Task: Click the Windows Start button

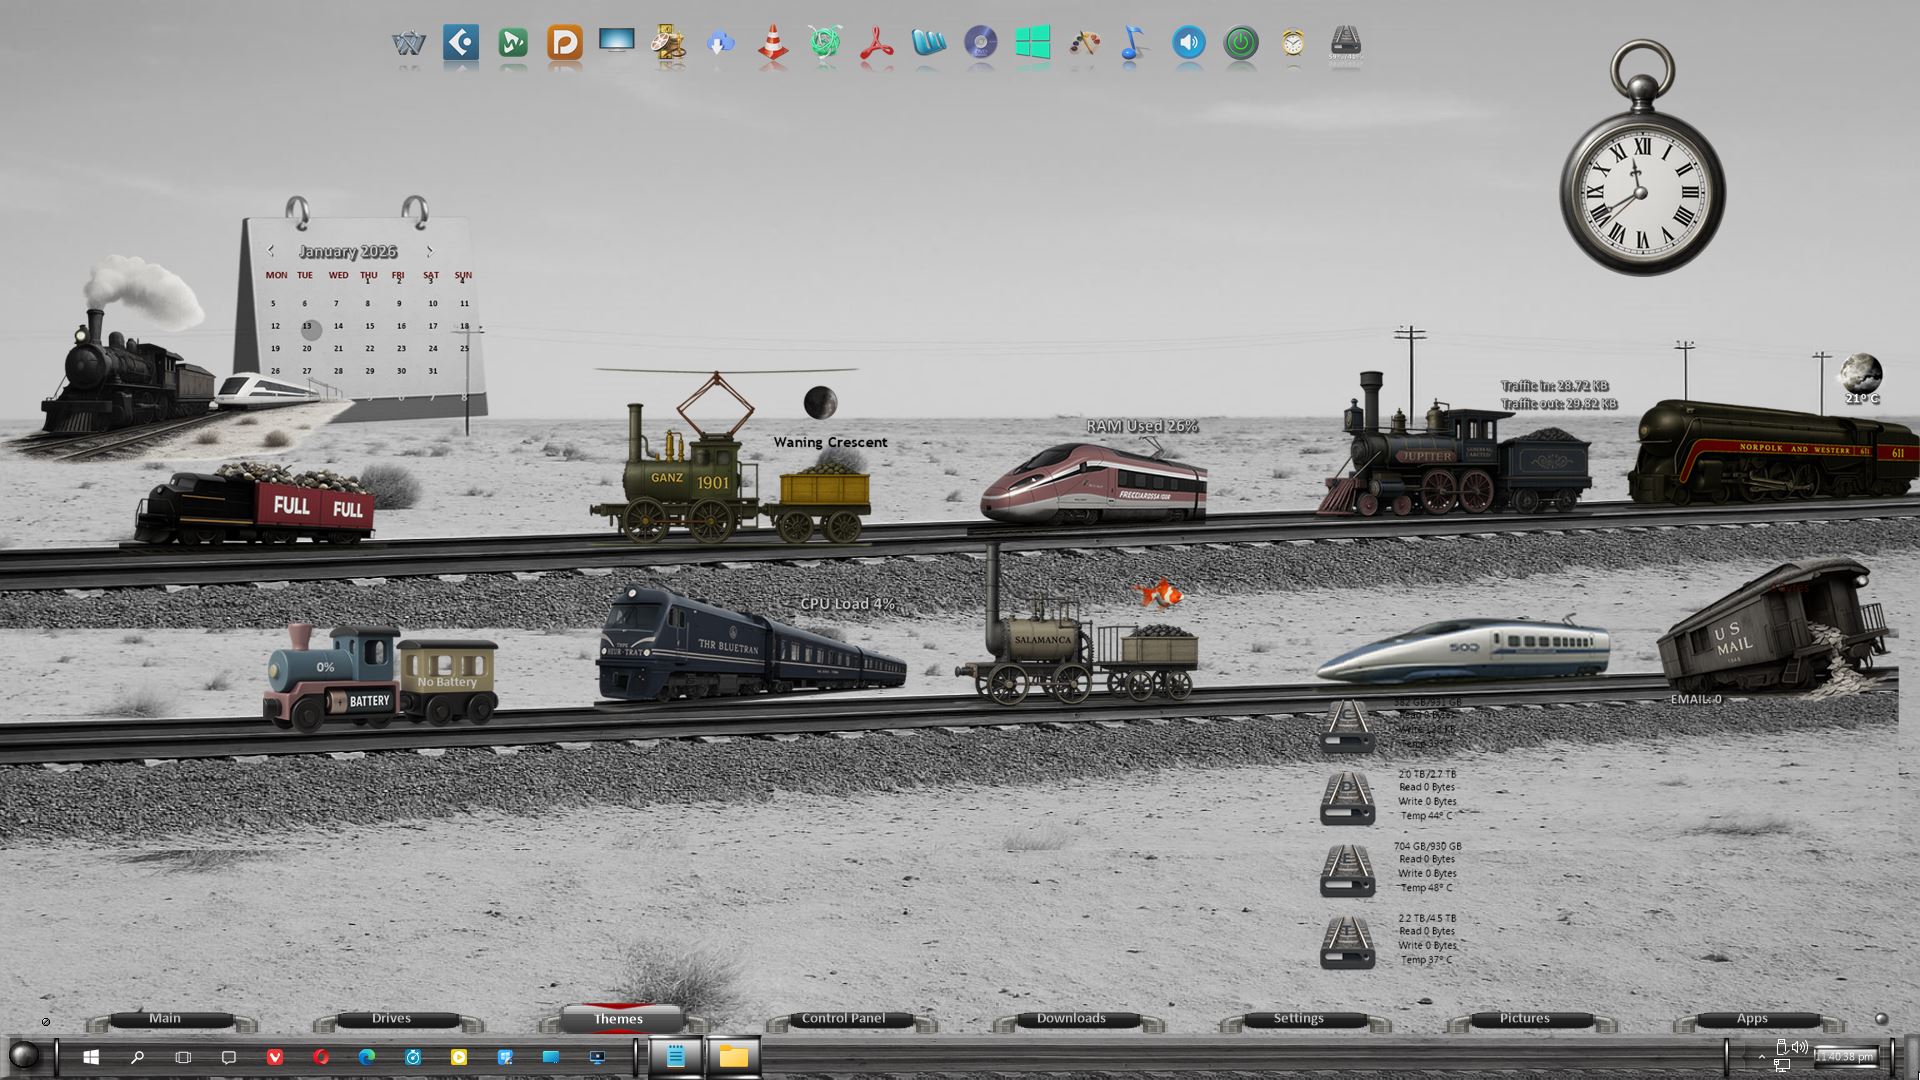Action: pyautogui.click(x=91, y=1057)
